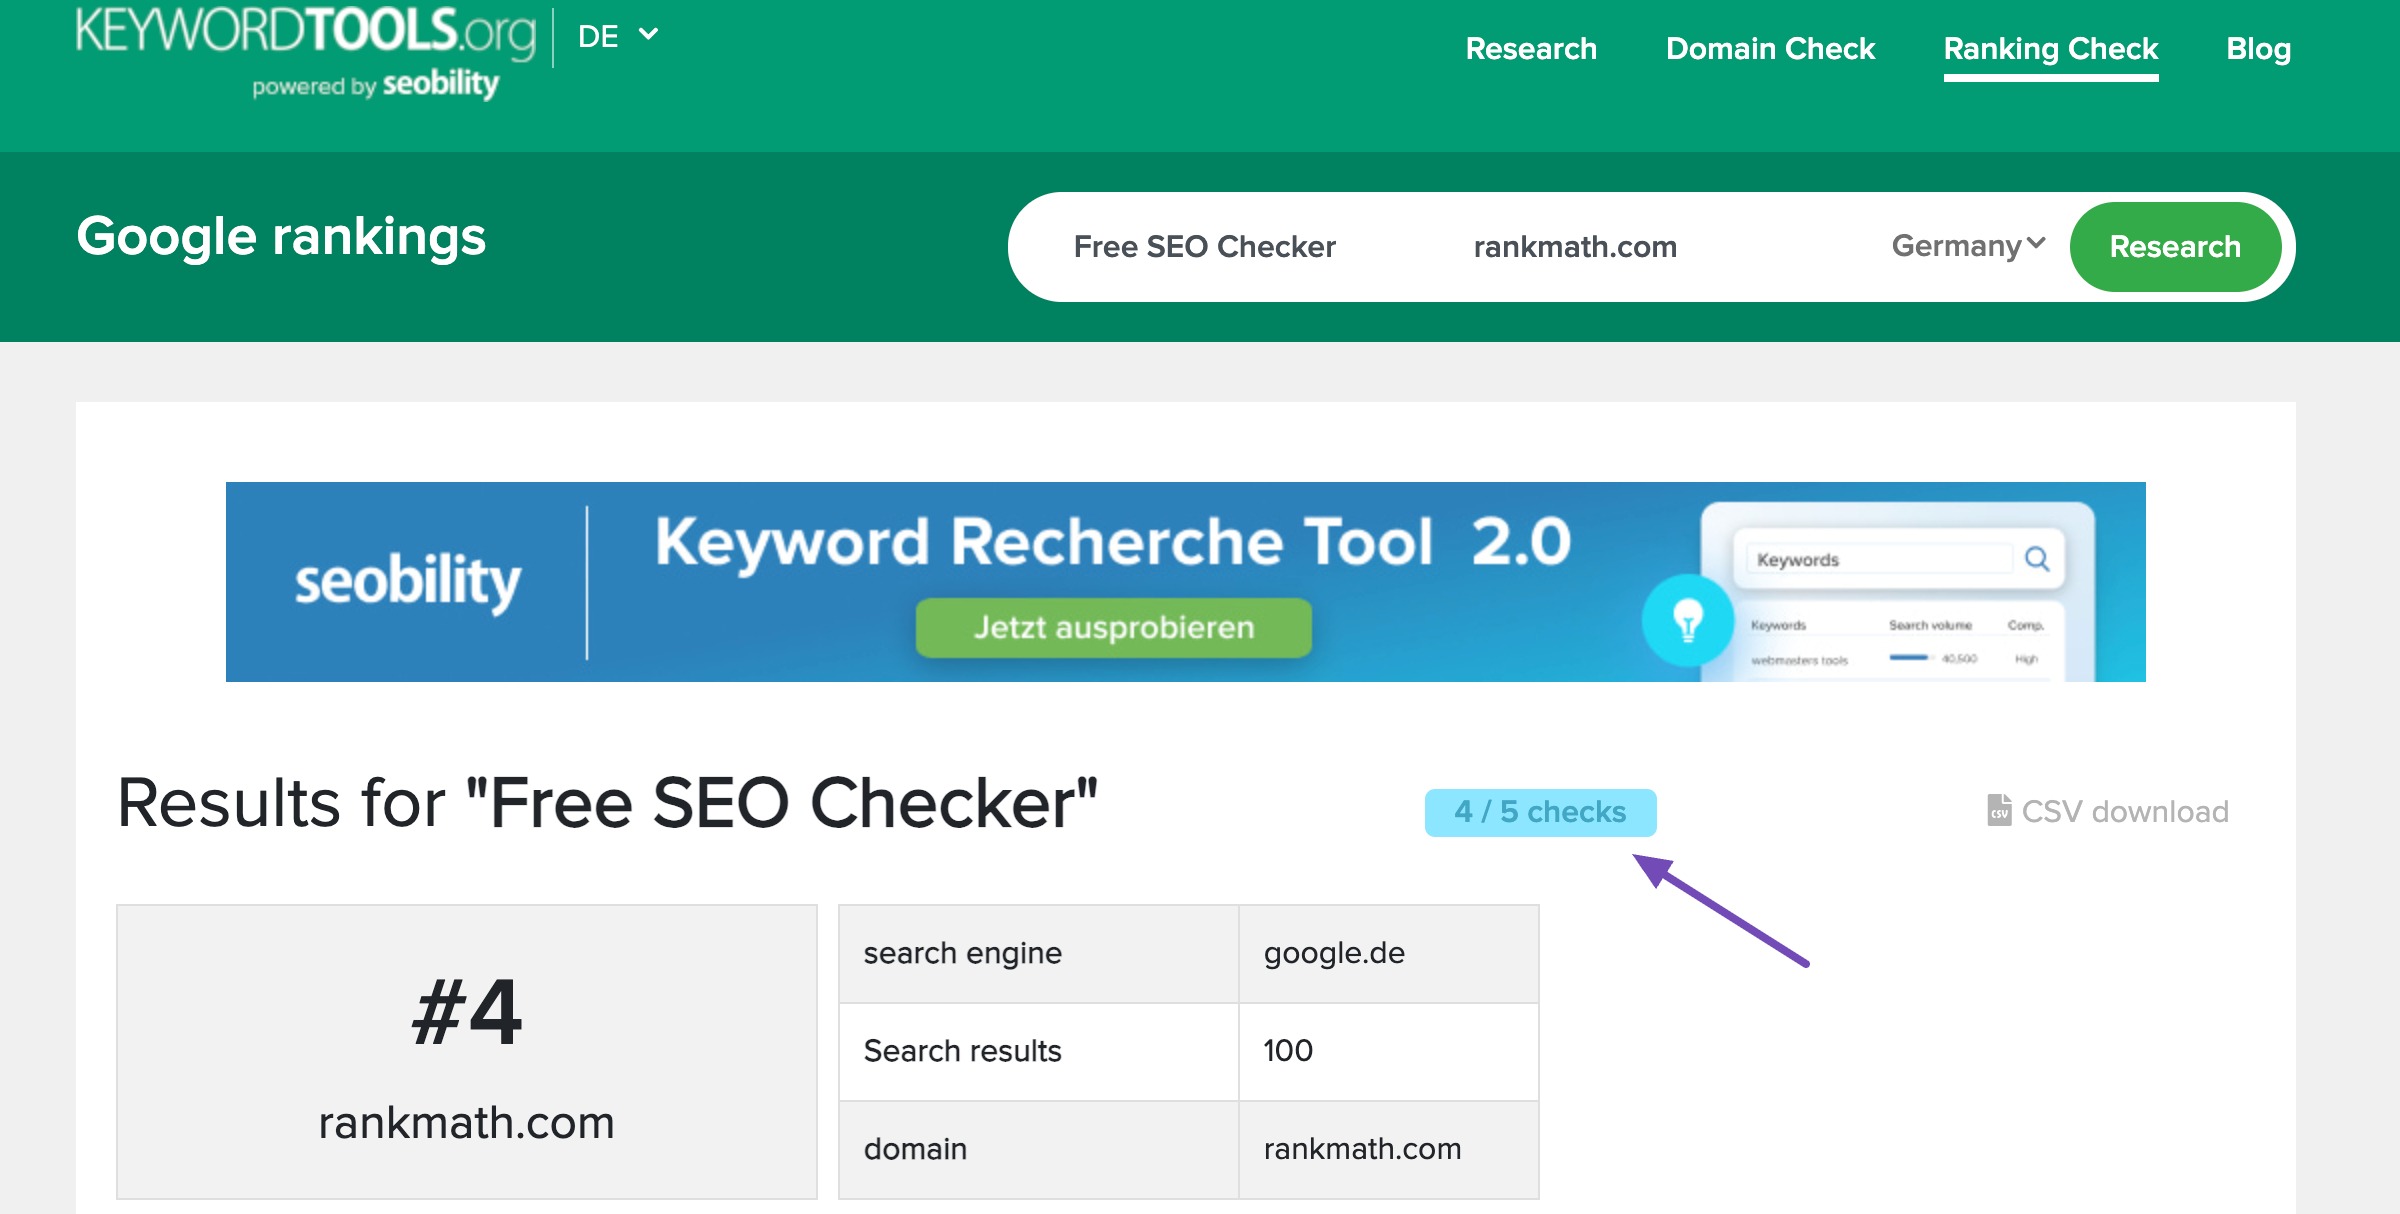Click the 'search engine' table cell
2400x1214 pixels.
[1038, 953]
